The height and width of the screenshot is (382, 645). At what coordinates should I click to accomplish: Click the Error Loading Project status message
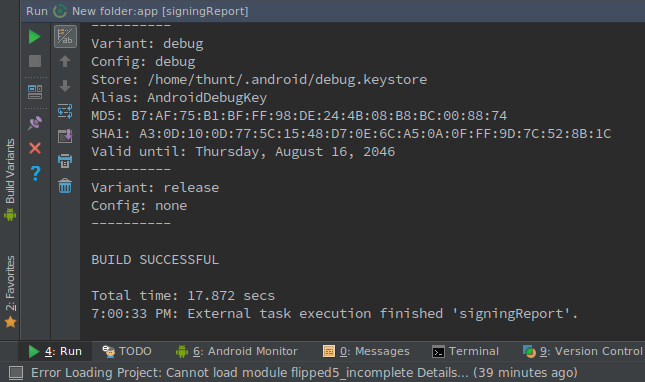pyautogui.click(x=304, y=373)
